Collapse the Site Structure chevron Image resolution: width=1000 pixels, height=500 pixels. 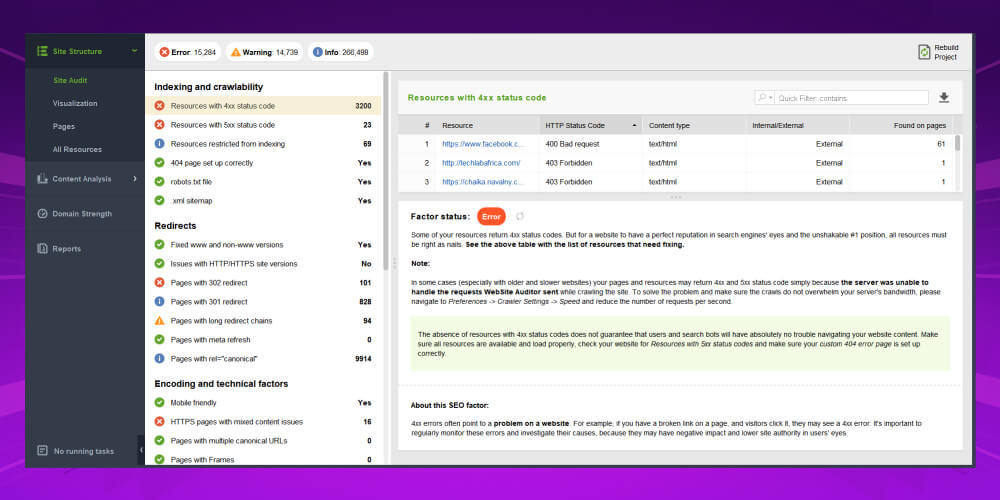coord(135,50)
